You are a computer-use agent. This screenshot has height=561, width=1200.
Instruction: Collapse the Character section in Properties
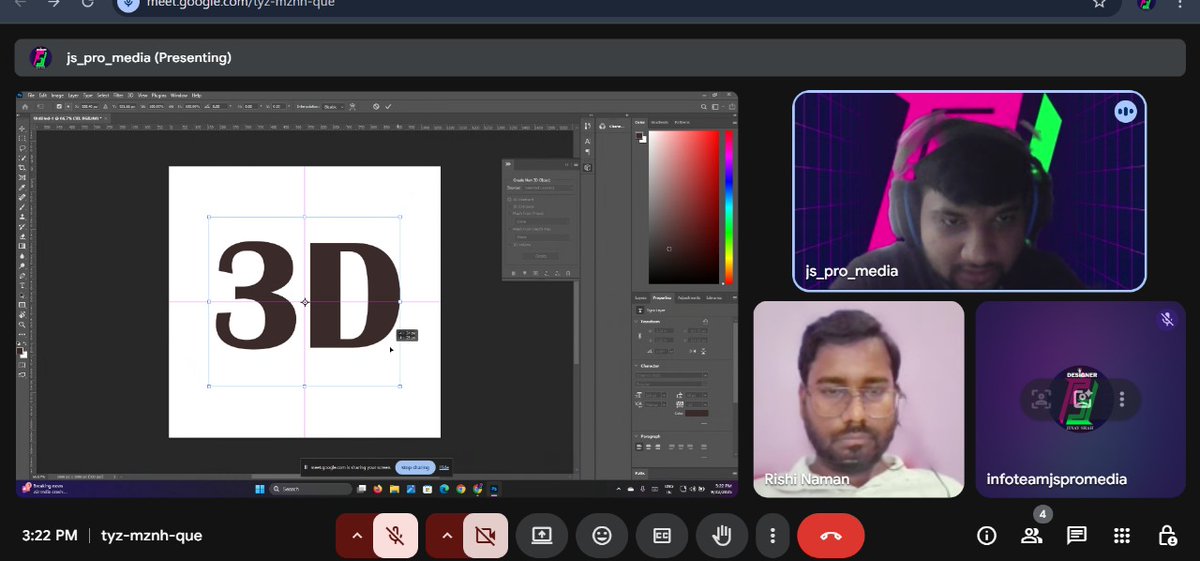(637, 365)
